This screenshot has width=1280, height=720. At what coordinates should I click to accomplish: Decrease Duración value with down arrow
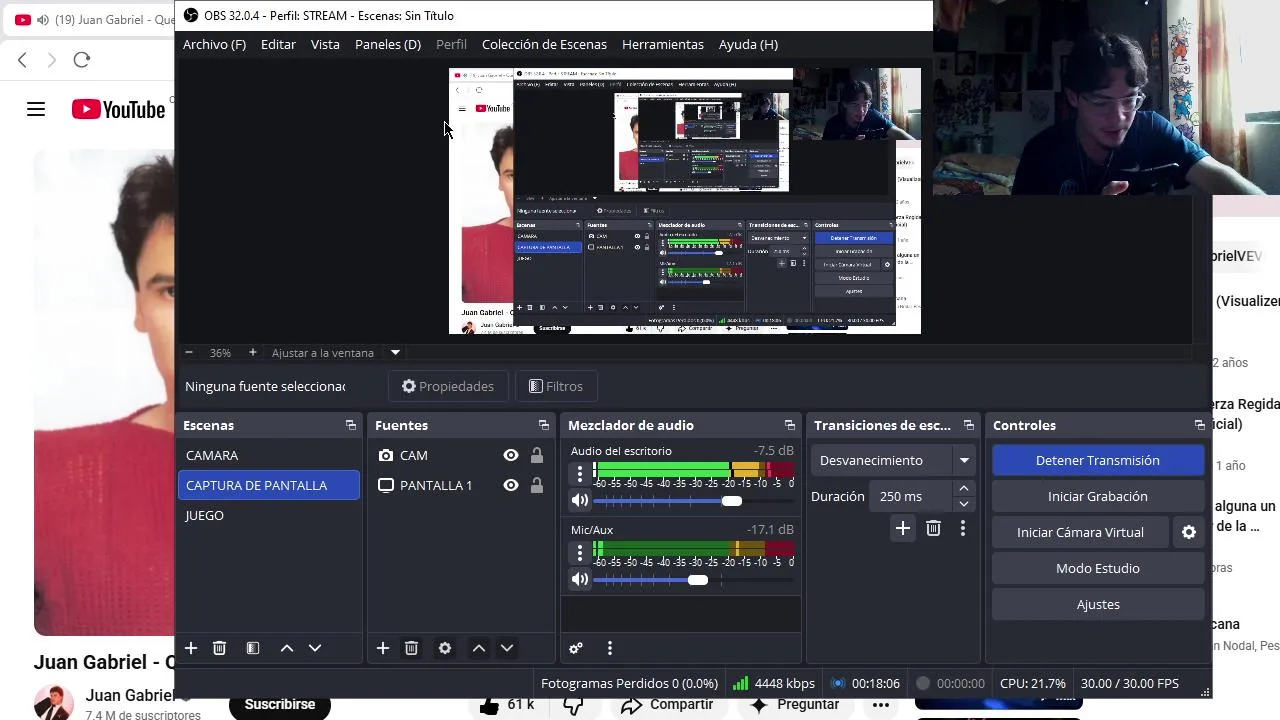(x=964, y=504)
